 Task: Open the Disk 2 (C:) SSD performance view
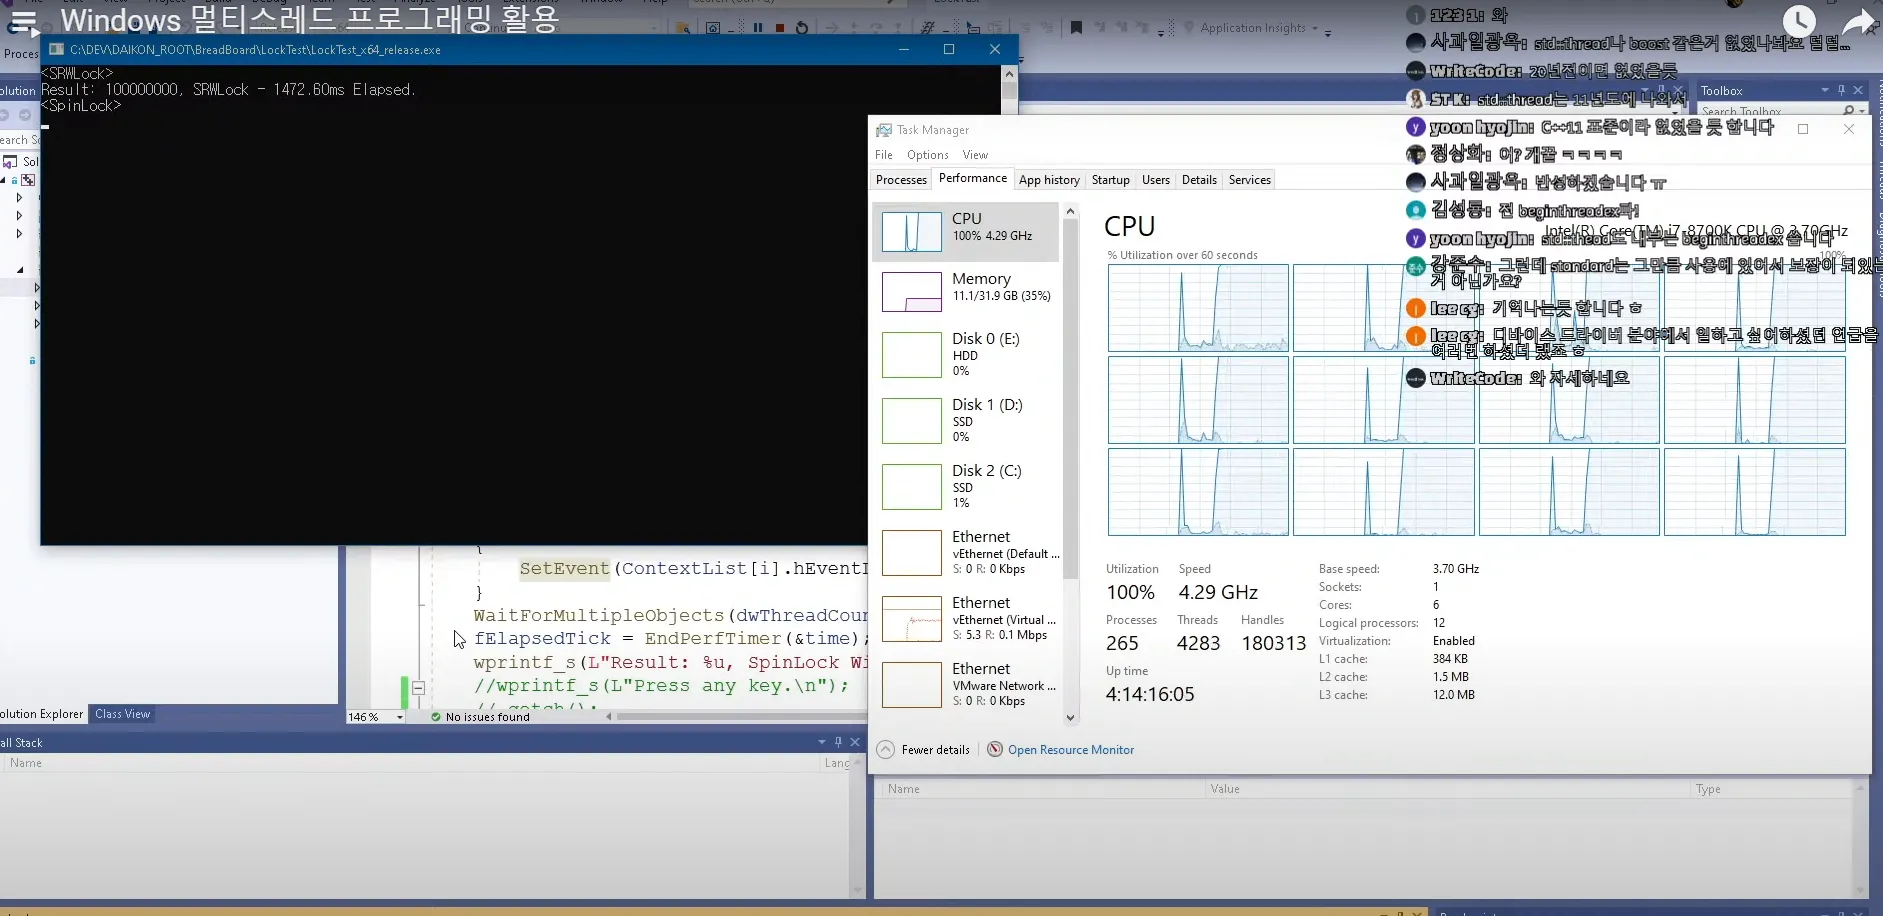(x=966, y=487)
